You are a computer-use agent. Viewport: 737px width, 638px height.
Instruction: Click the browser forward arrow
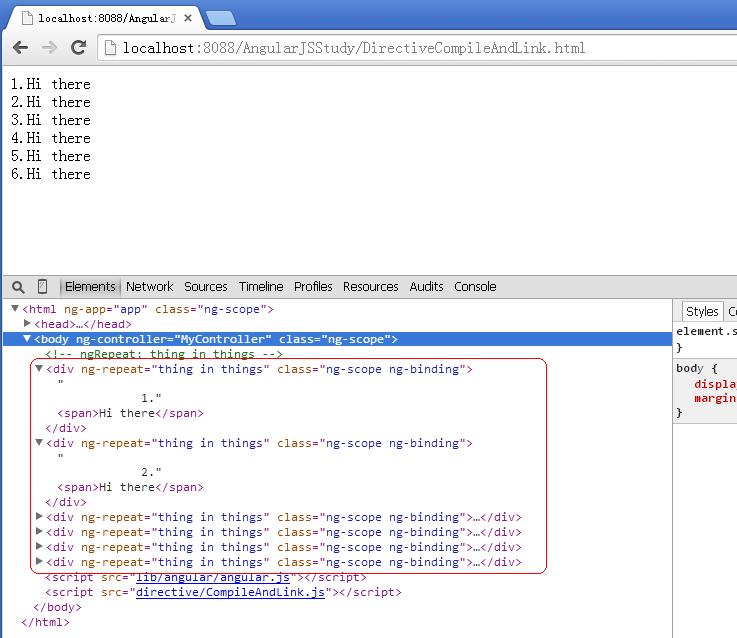(x=49, y=47)
